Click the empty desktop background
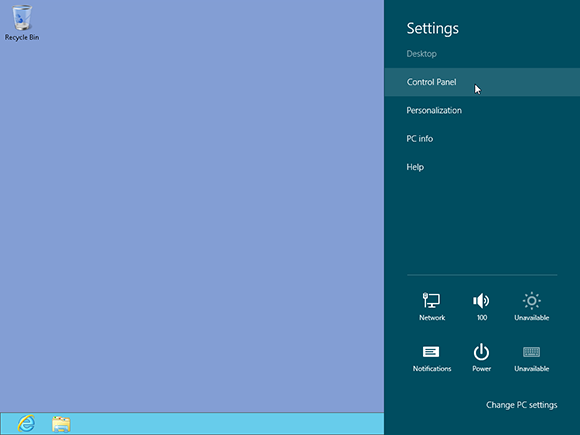This screenshot has width=580, height=435. (192, 222)
